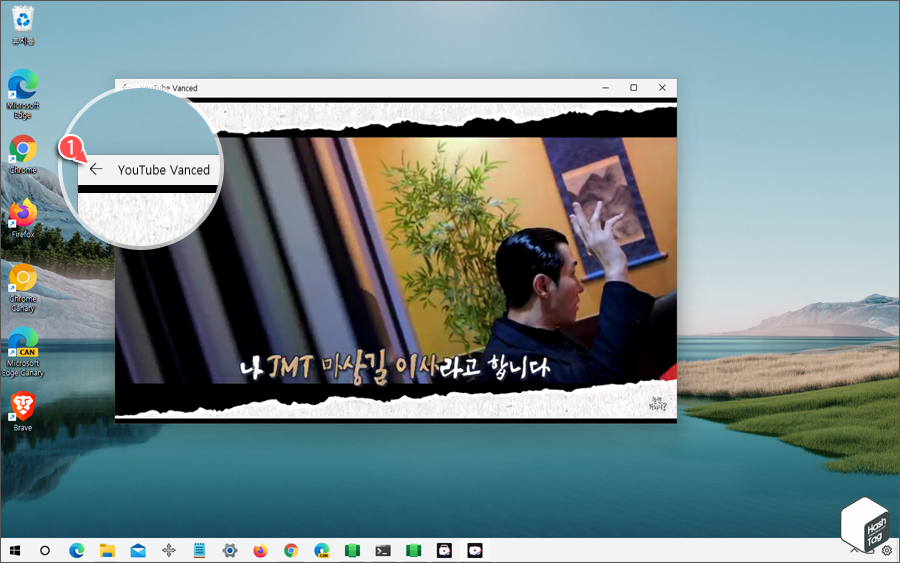Open Microsoft Edge Canary desktop shortcut
Screen dimensions: 900x563
coord(23,352)
